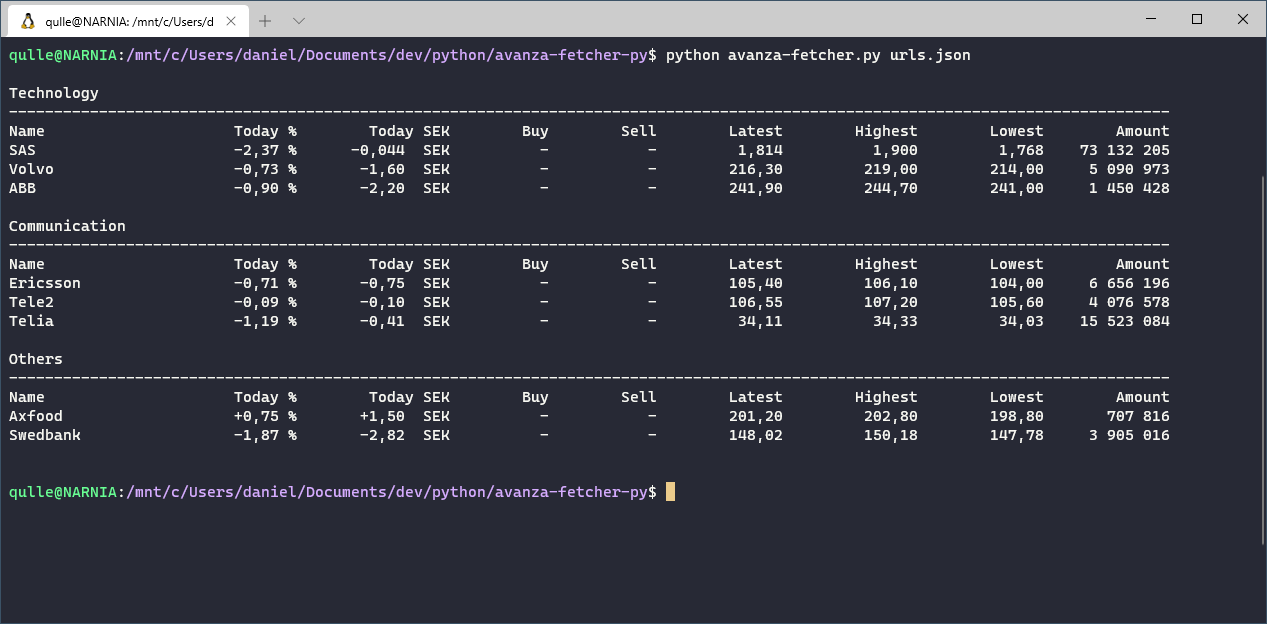Click the Ericsson row name
The width and height of the screenshot is (1267, 624).
(x=45, y=283)
